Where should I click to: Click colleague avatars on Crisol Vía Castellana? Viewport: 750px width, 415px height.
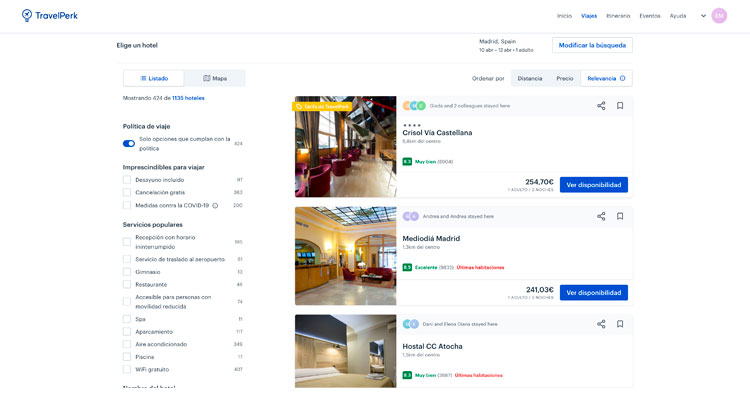click(x=414, y=106)
